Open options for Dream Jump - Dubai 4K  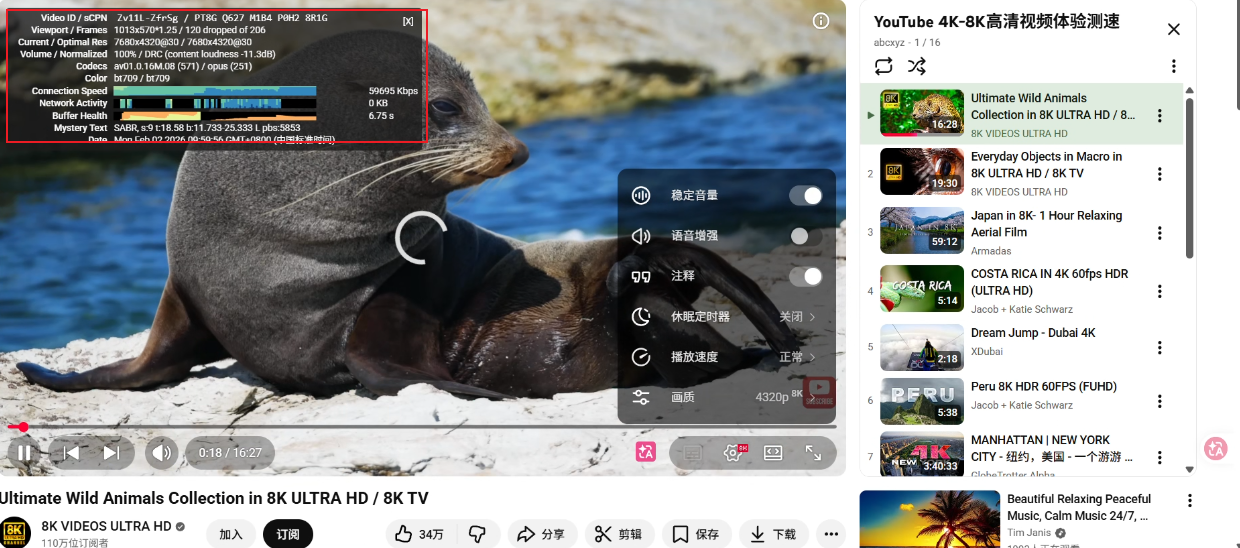pos(1160,348)
